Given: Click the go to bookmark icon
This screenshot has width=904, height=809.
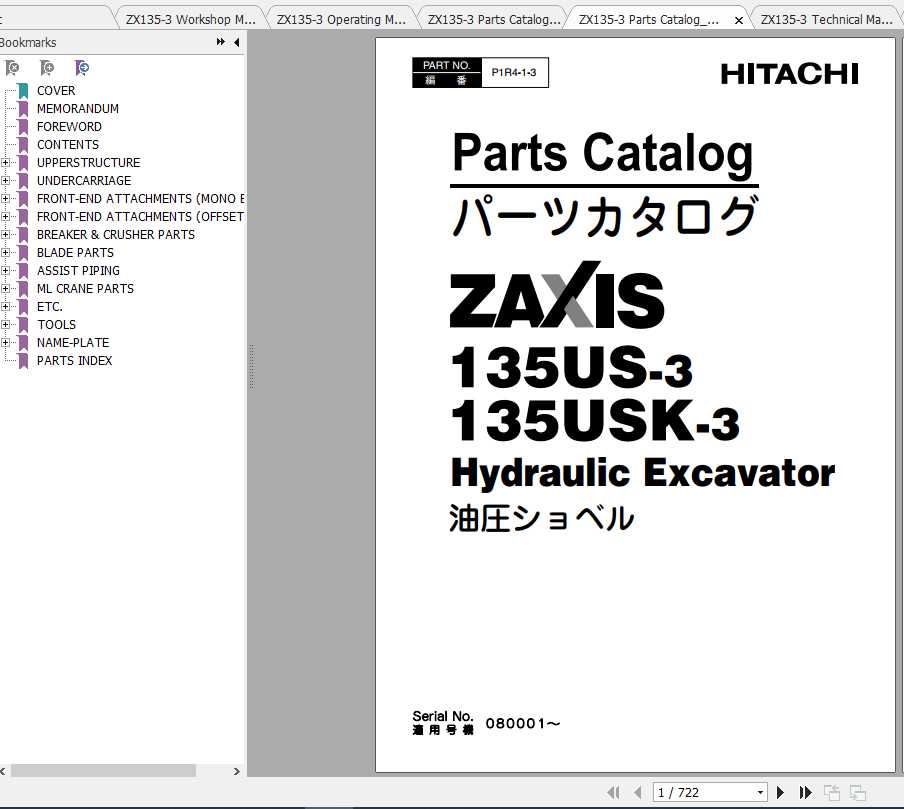Looking at the screenshot, I should tap(83, 68).
